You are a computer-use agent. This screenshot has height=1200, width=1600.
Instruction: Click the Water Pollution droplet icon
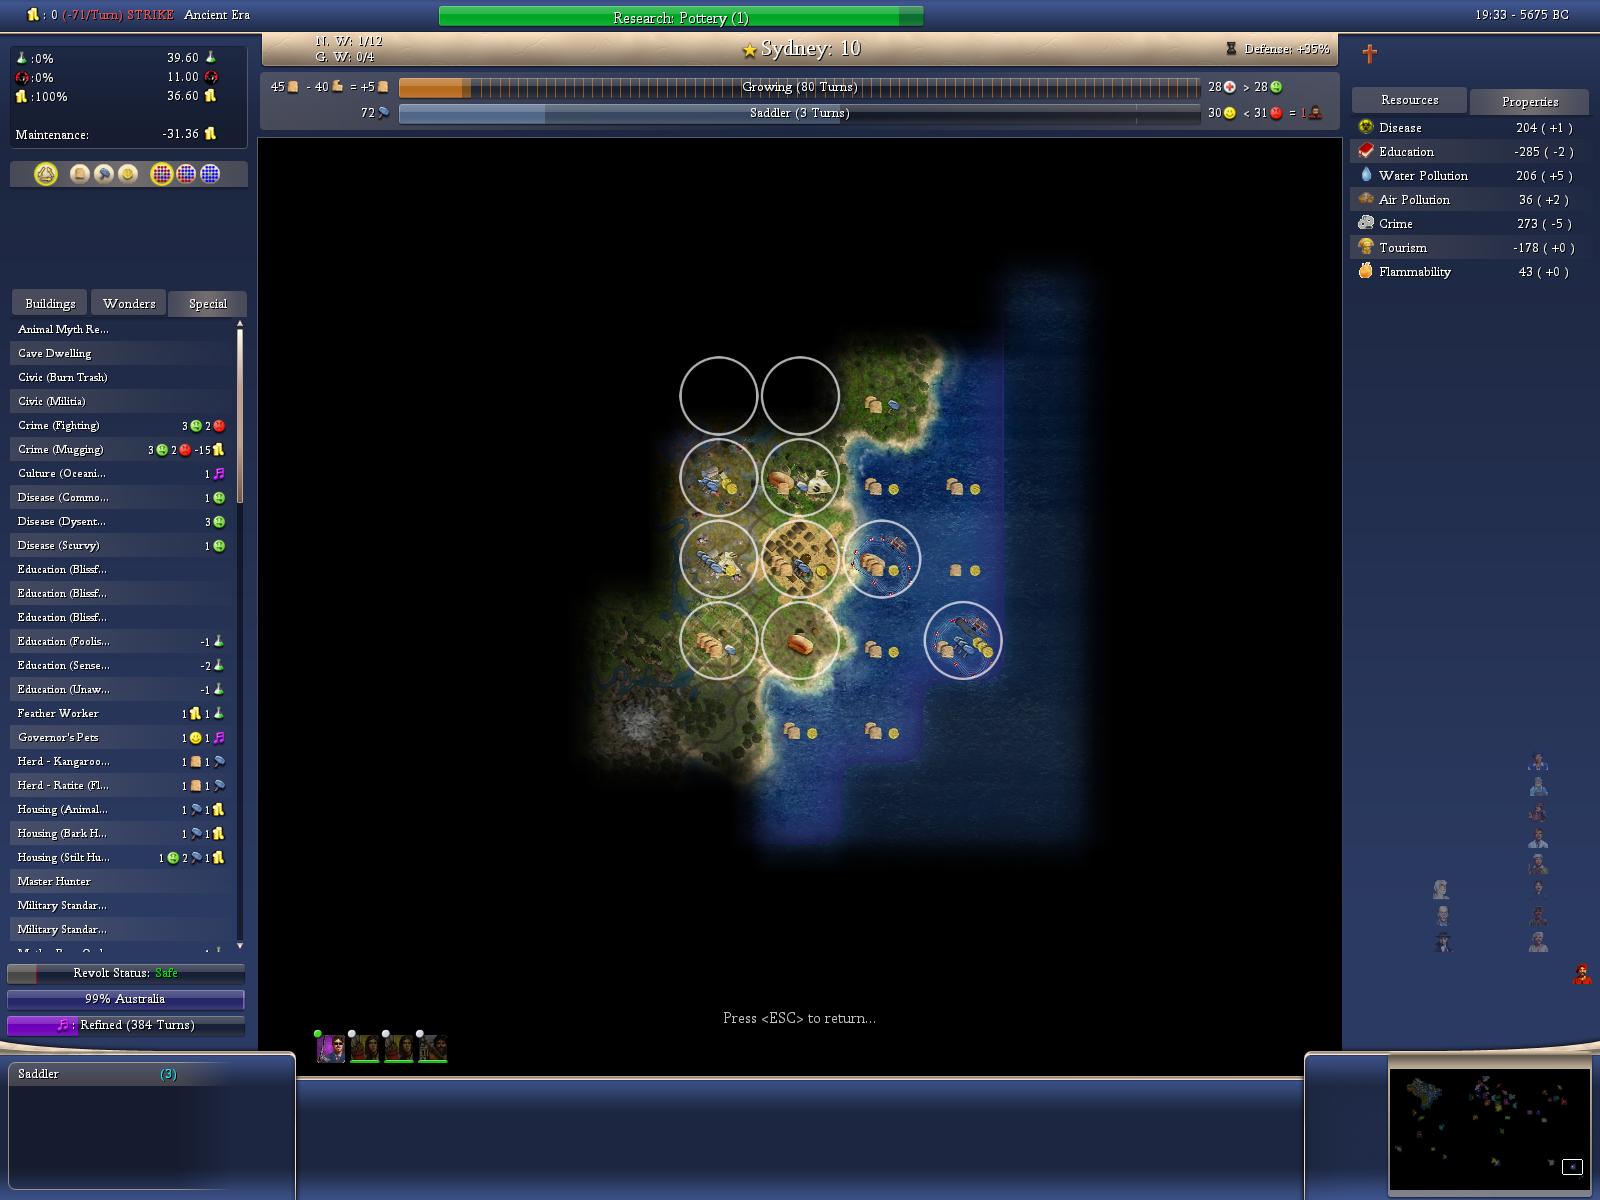click(1366, 175)
